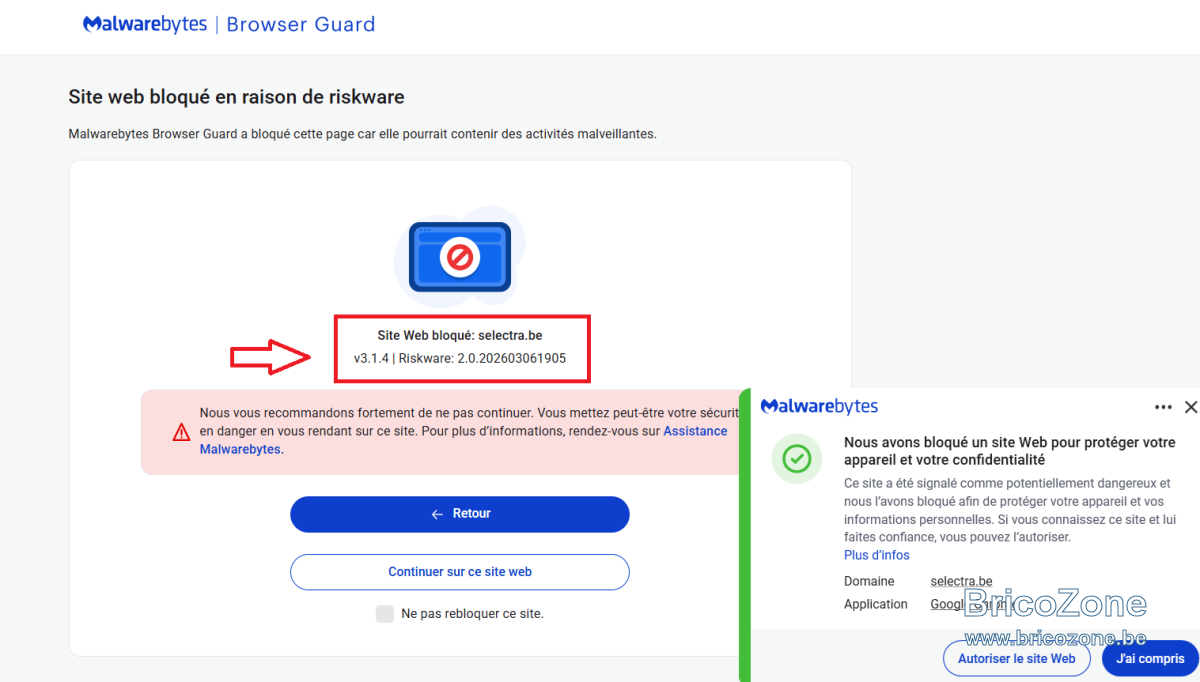This screenshot has height=682, width=1200.
Task: Click the 'Ne pas rebloquer ce site.' label
Action: [472, 614]
